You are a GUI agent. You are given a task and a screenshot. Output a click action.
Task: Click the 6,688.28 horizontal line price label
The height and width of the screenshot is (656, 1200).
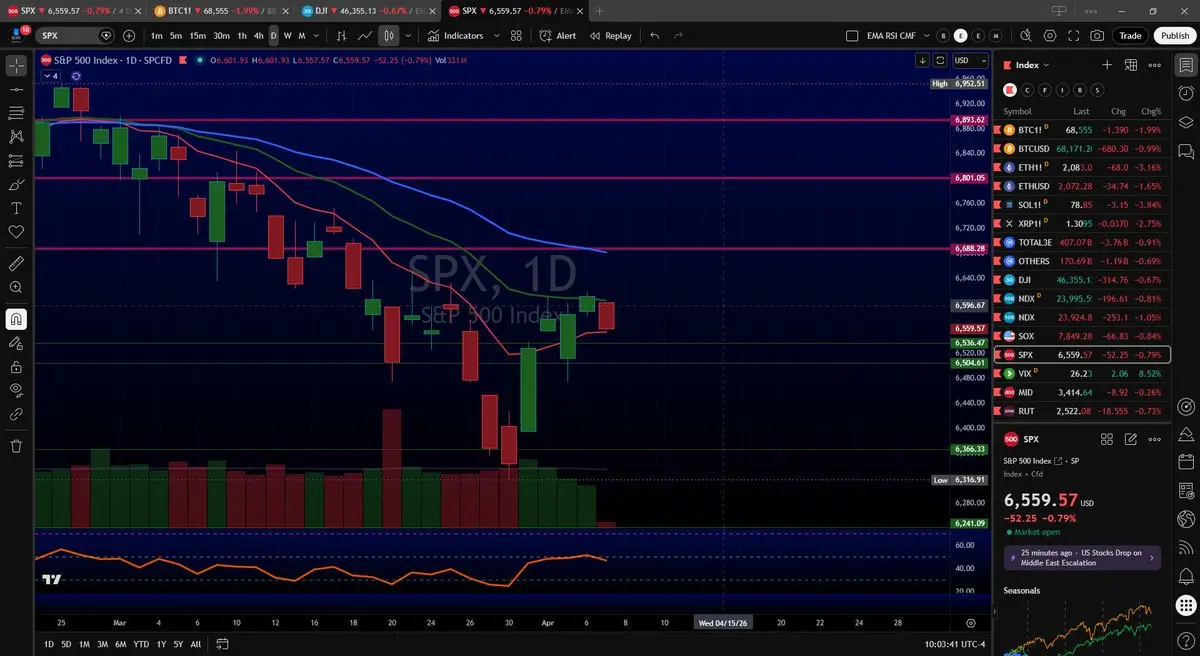pyautogui.click(x=971, y=248)
